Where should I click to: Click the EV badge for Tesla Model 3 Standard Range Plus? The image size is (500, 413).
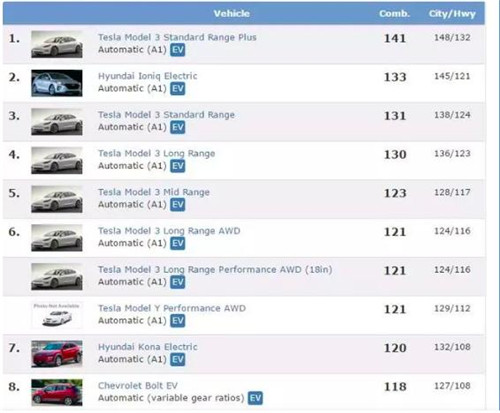(x=177, y=50)
